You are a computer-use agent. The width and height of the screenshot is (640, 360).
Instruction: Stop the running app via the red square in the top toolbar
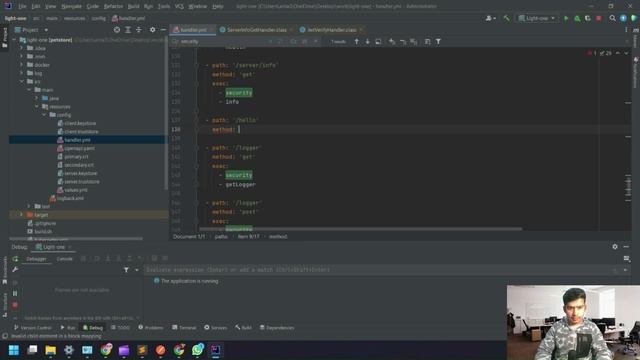pos(599,18)
